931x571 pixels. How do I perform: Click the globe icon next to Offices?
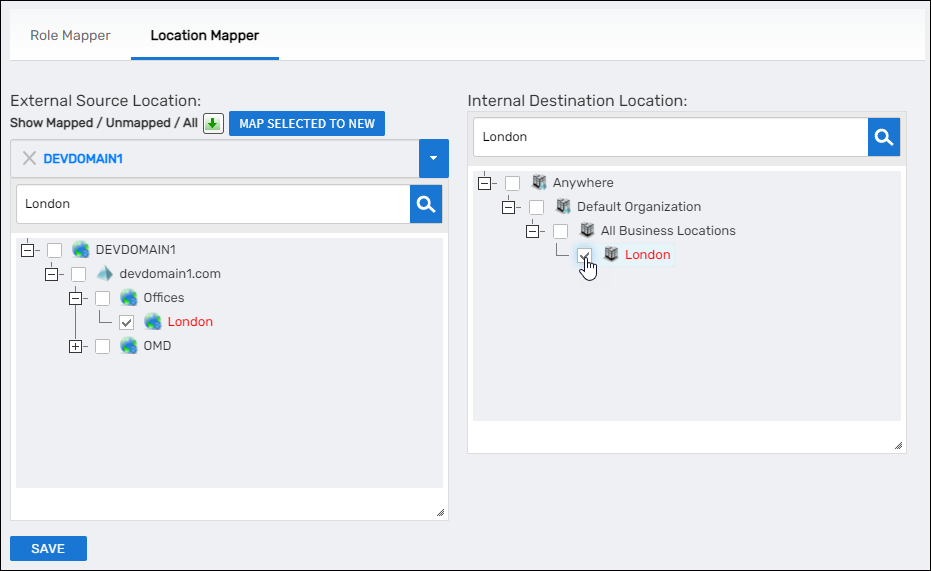point(129,298)
